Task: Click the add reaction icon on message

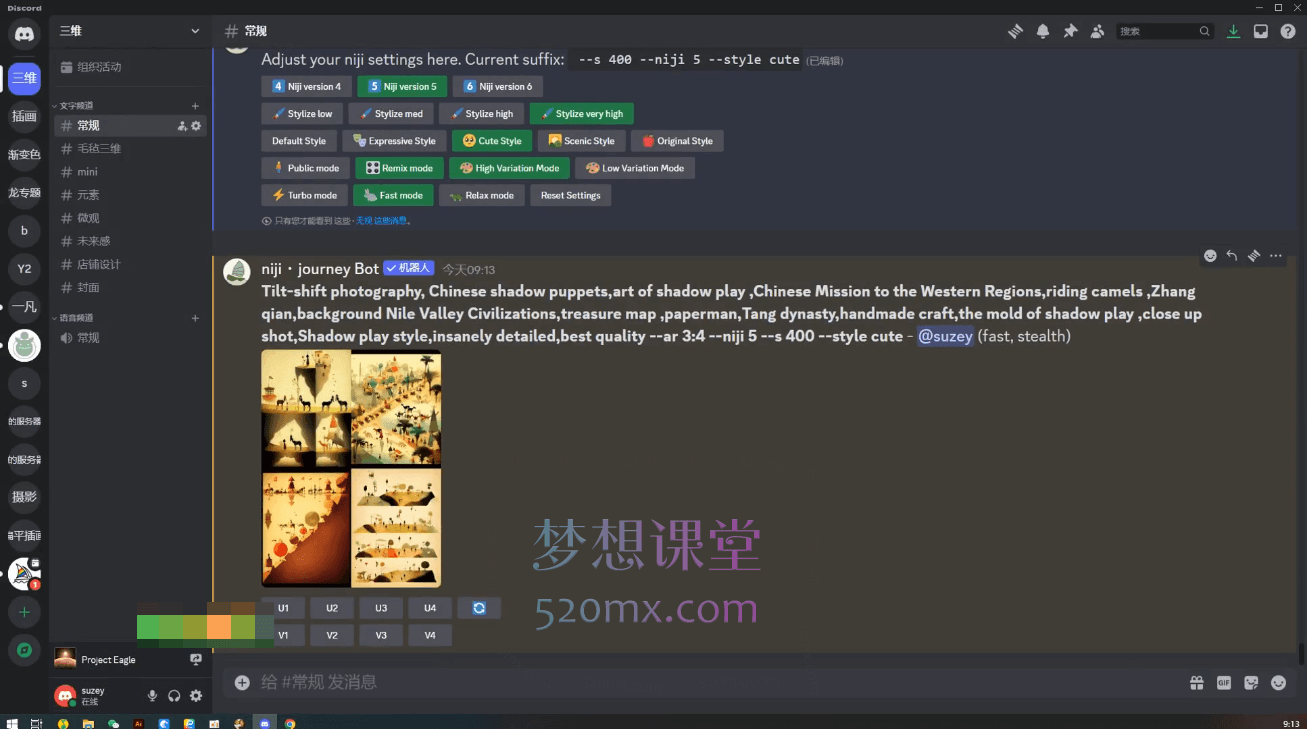Action: (1210, 256)
